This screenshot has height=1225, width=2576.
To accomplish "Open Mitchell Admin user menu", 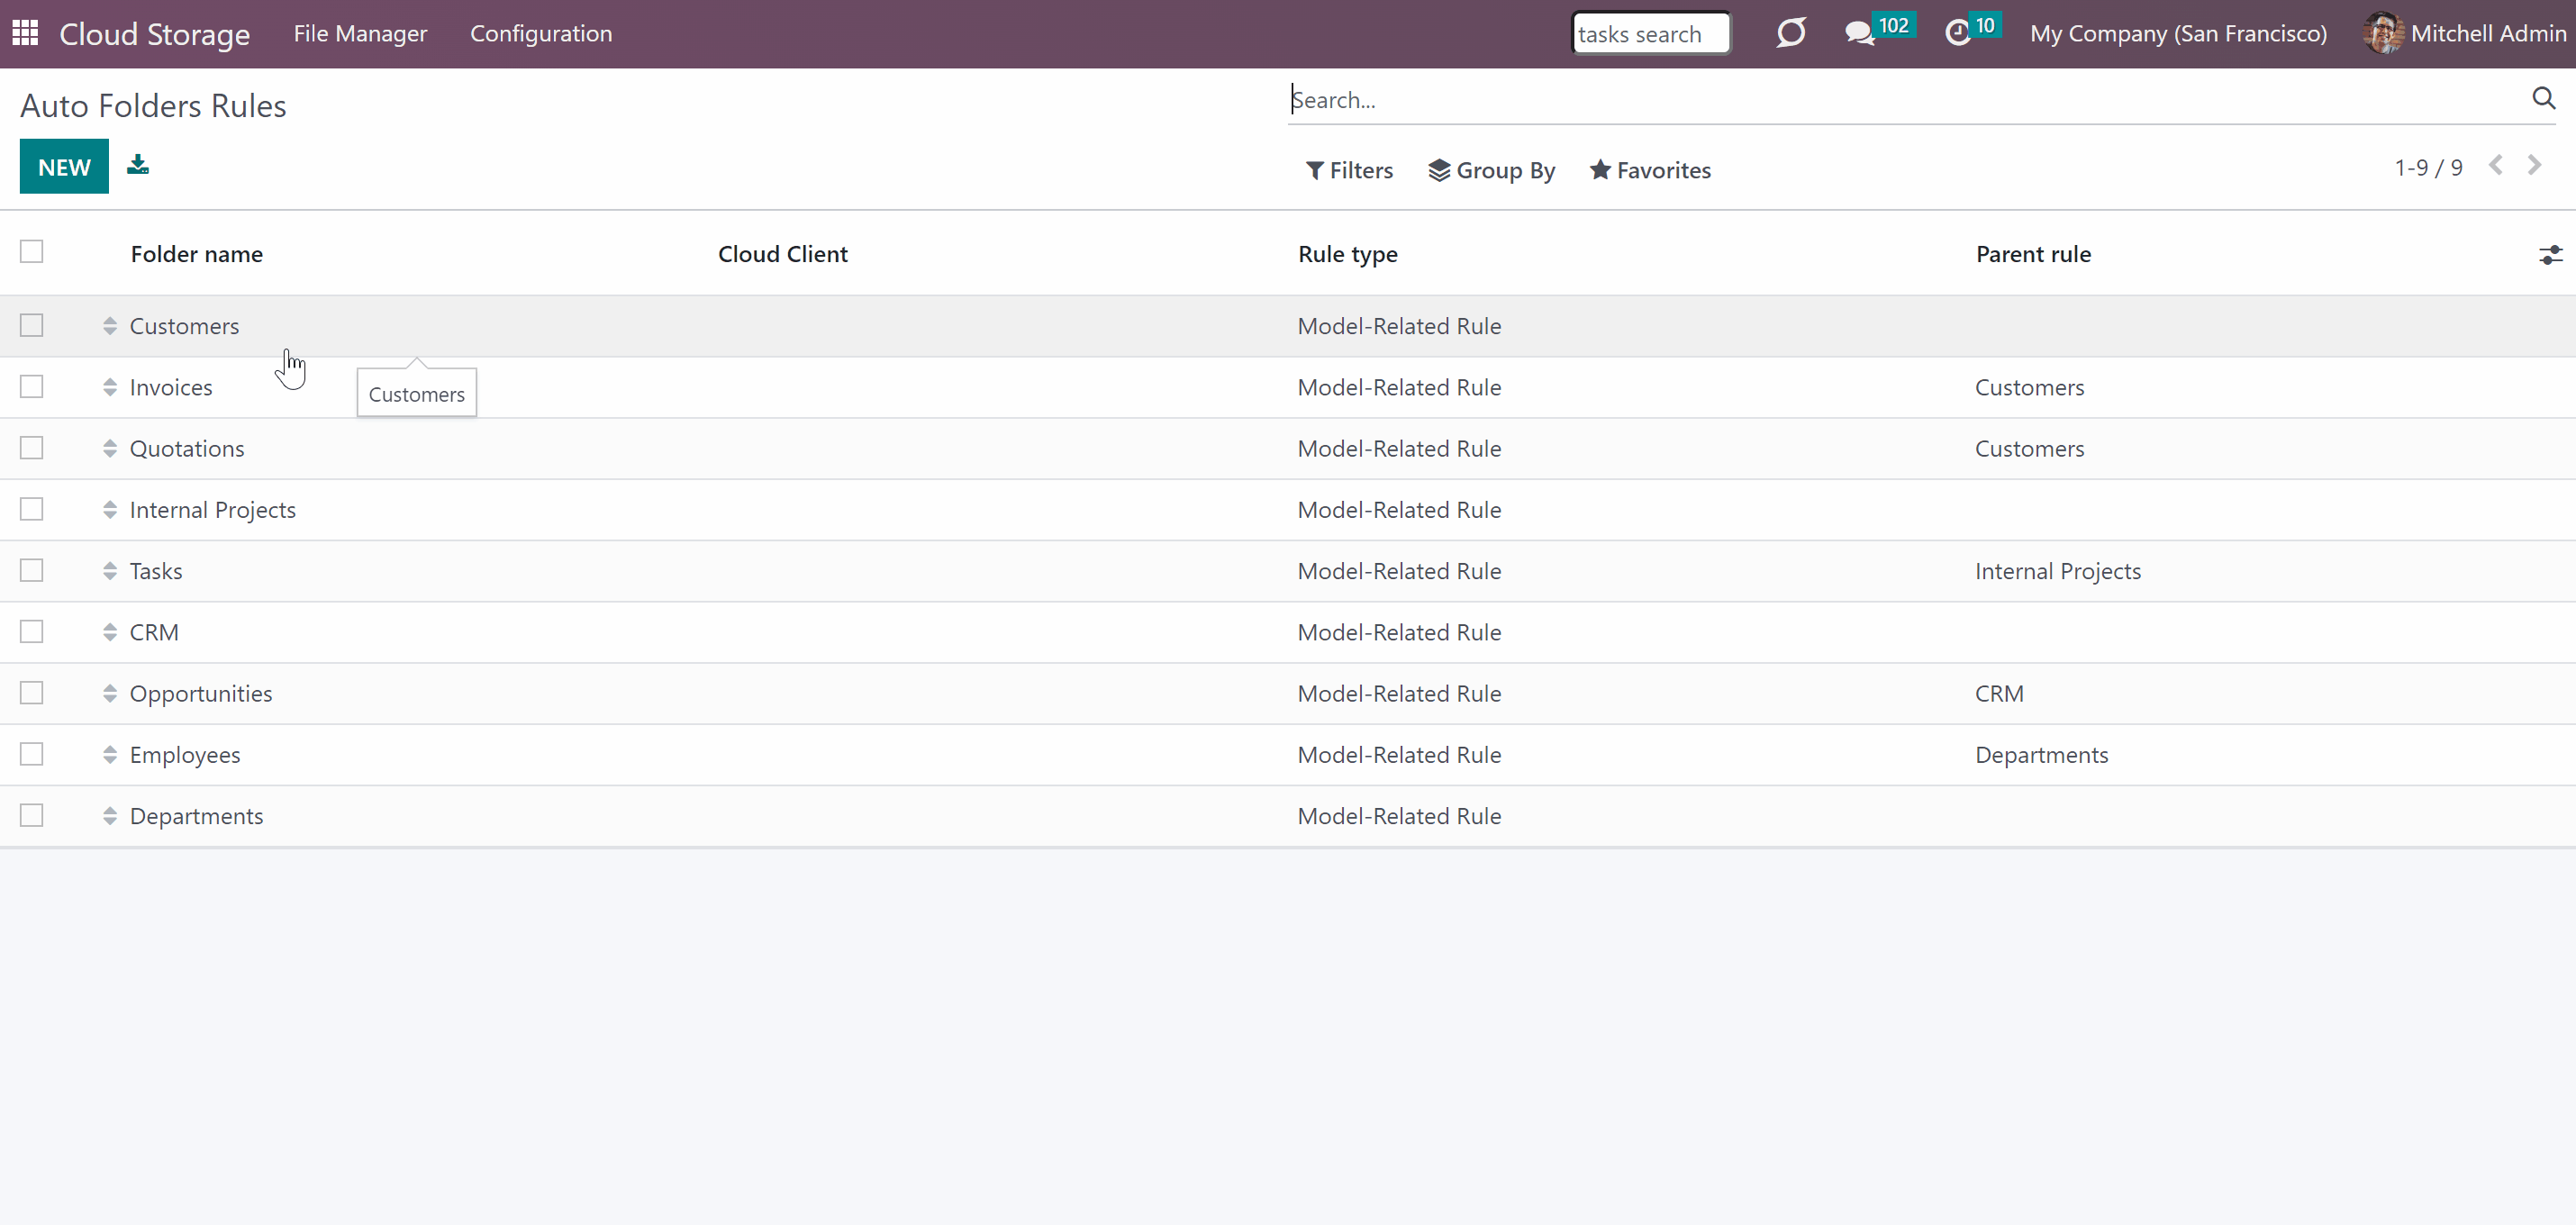I will click(2464, 33).
